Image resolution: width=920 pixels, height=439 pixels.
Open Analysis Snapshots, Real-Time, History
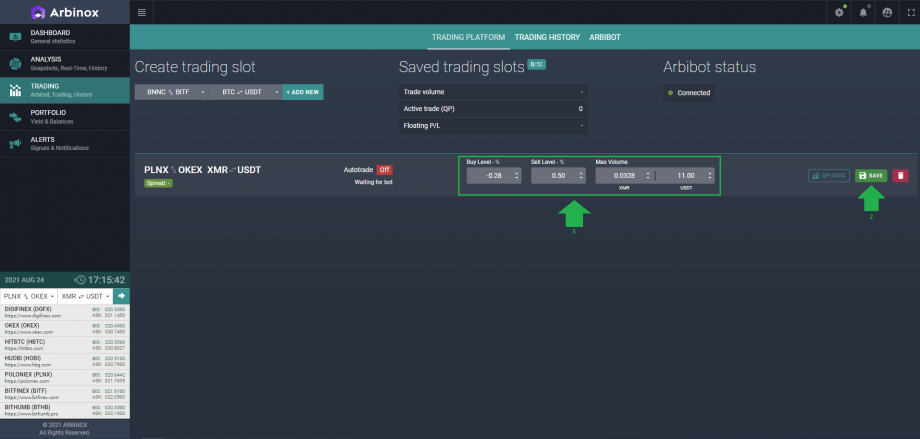65,64
